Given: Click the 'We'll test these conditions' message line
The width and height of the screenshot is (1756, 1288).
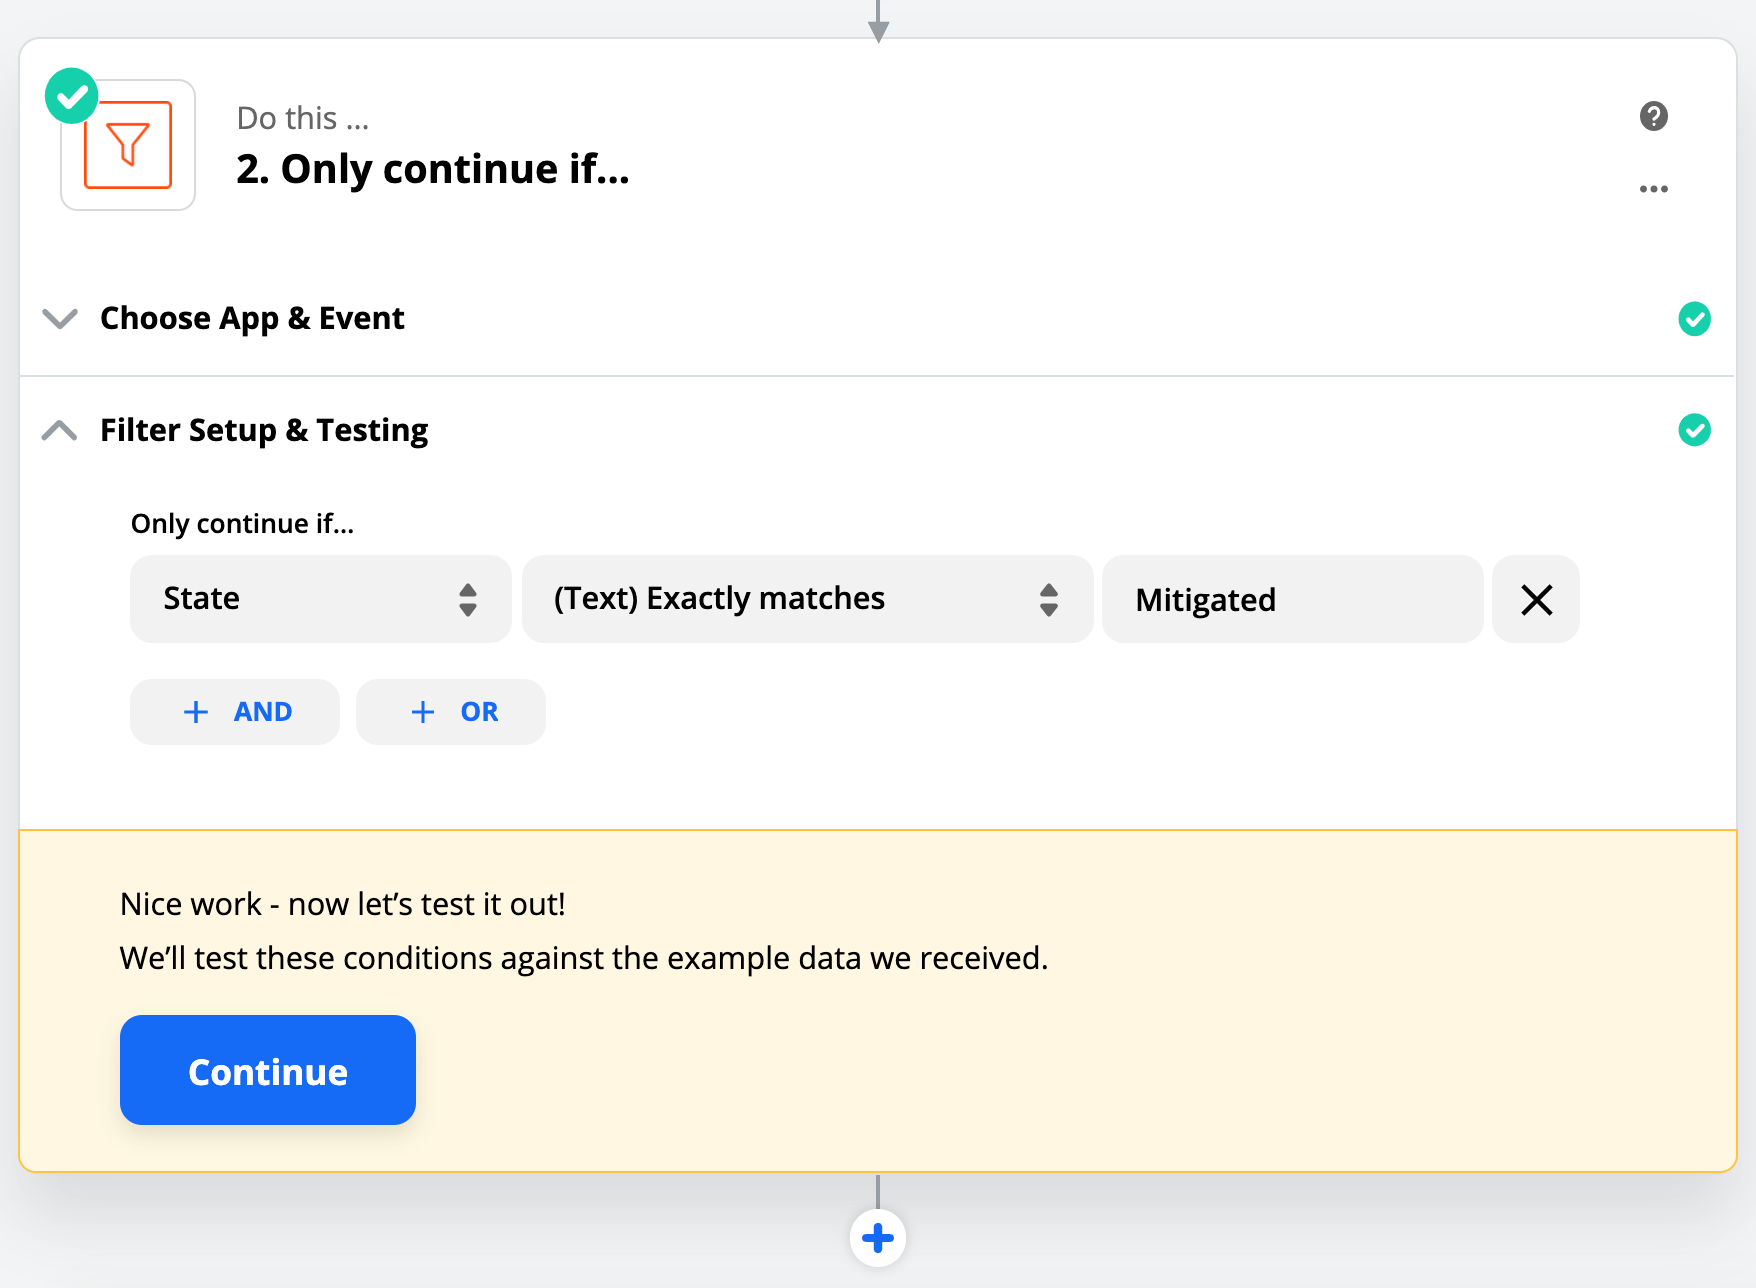Looking at the screenshot, I should tap(584, 958).
